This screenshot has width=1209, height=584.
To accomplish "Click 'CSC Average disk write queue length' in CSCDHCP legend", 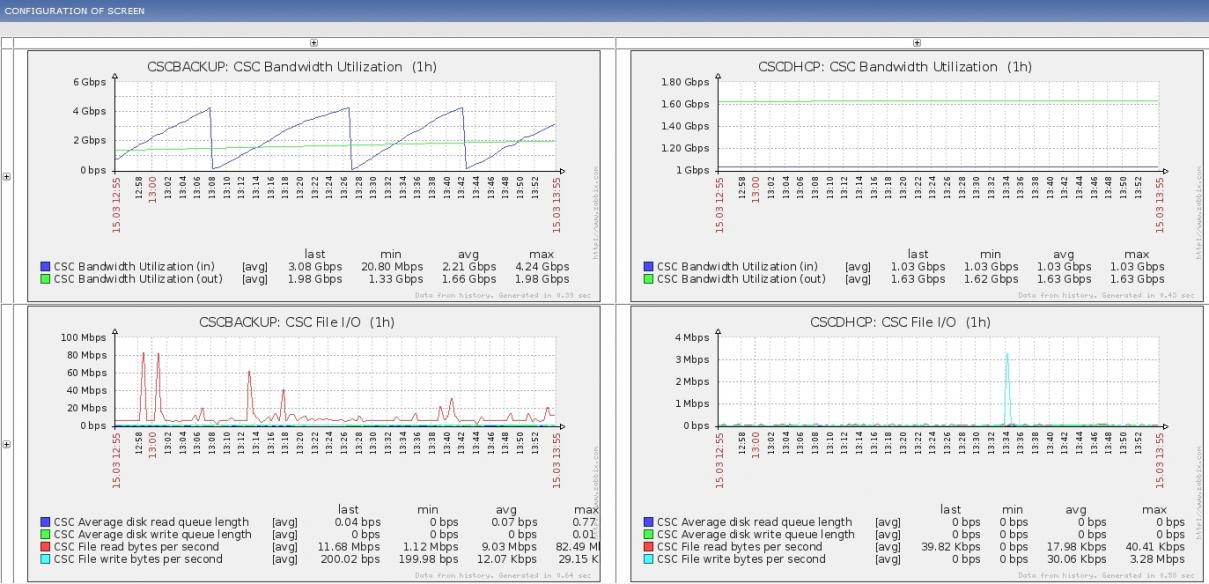I will (756, 535).
